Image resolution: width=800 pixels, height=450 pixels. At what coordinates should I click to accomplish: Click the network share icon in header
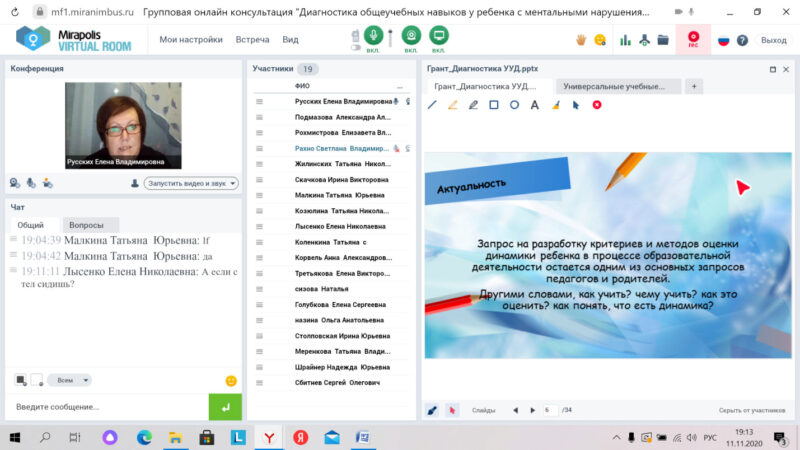644,40
